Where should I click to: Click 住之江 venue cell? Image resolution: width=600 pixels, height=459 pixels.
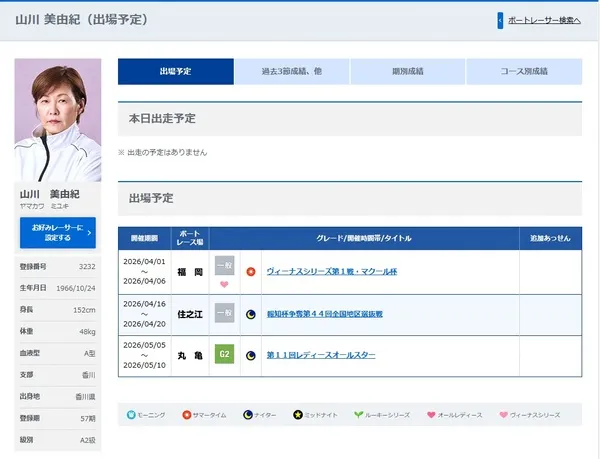pyautogui.click(x=190, y=314)
